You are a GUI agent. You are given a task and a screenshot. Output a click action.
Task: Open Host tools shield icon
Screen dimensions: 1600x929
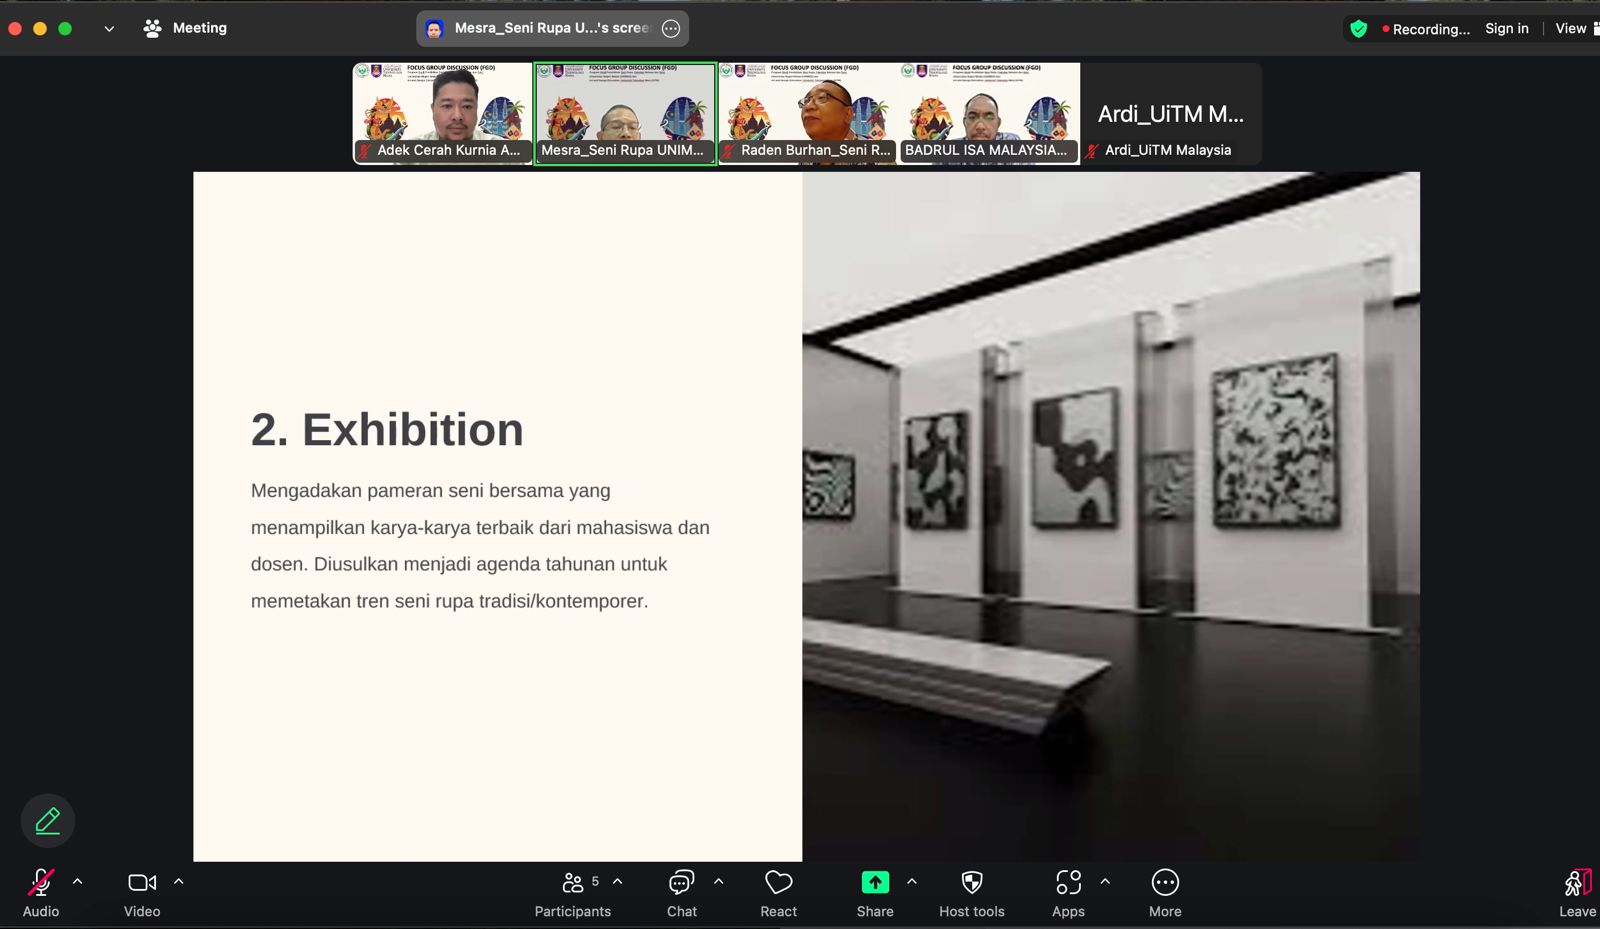coord(971,883)
